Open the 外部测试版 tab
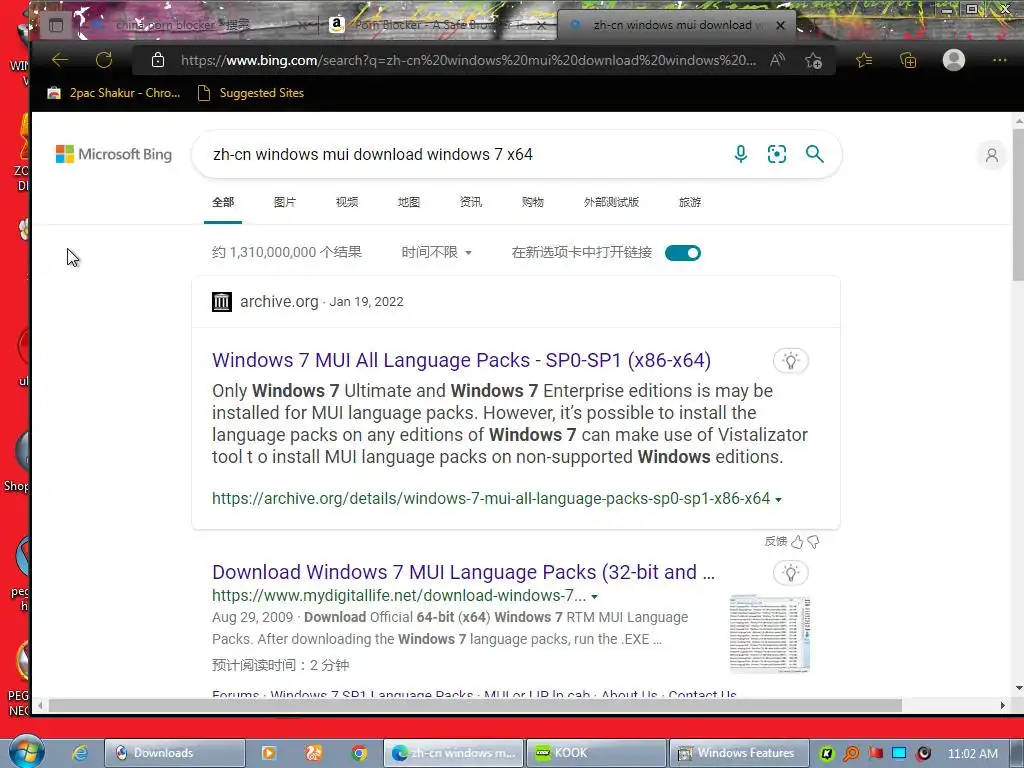This screenshot has height=768, width=1024. 611,202
